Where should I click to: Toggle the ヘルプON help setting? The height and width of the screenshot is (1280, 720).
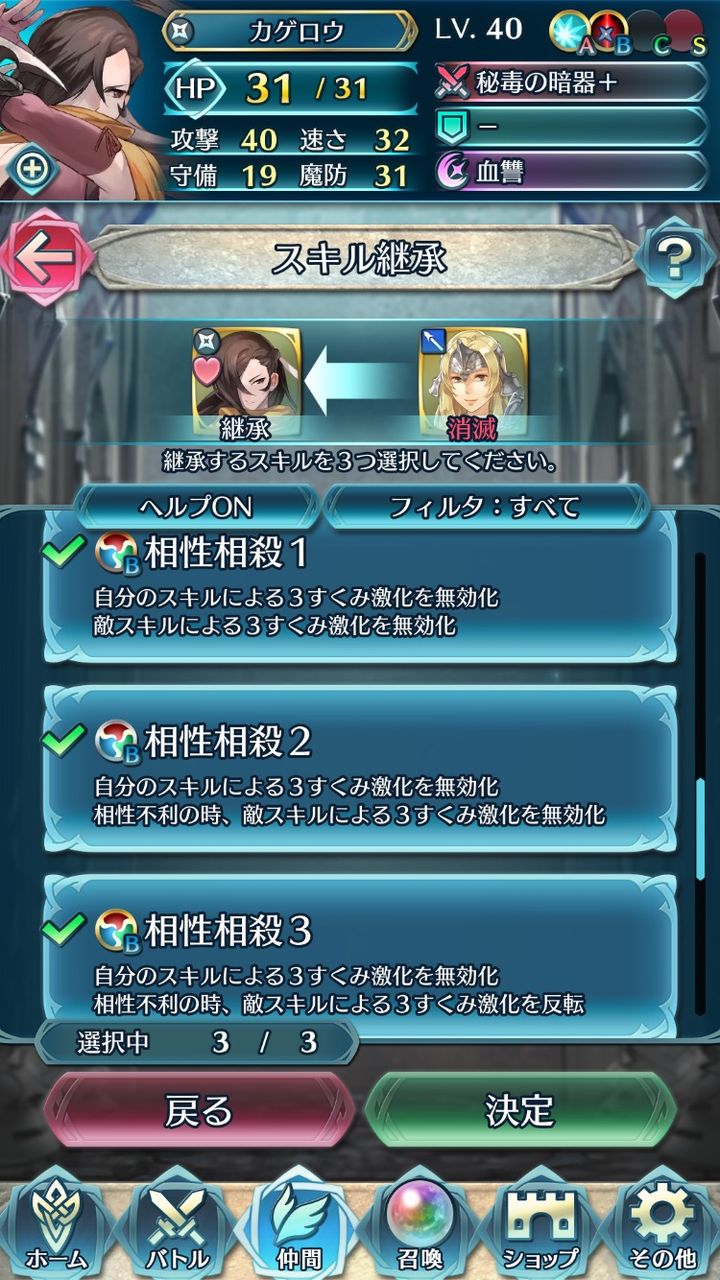click(197, 507)
